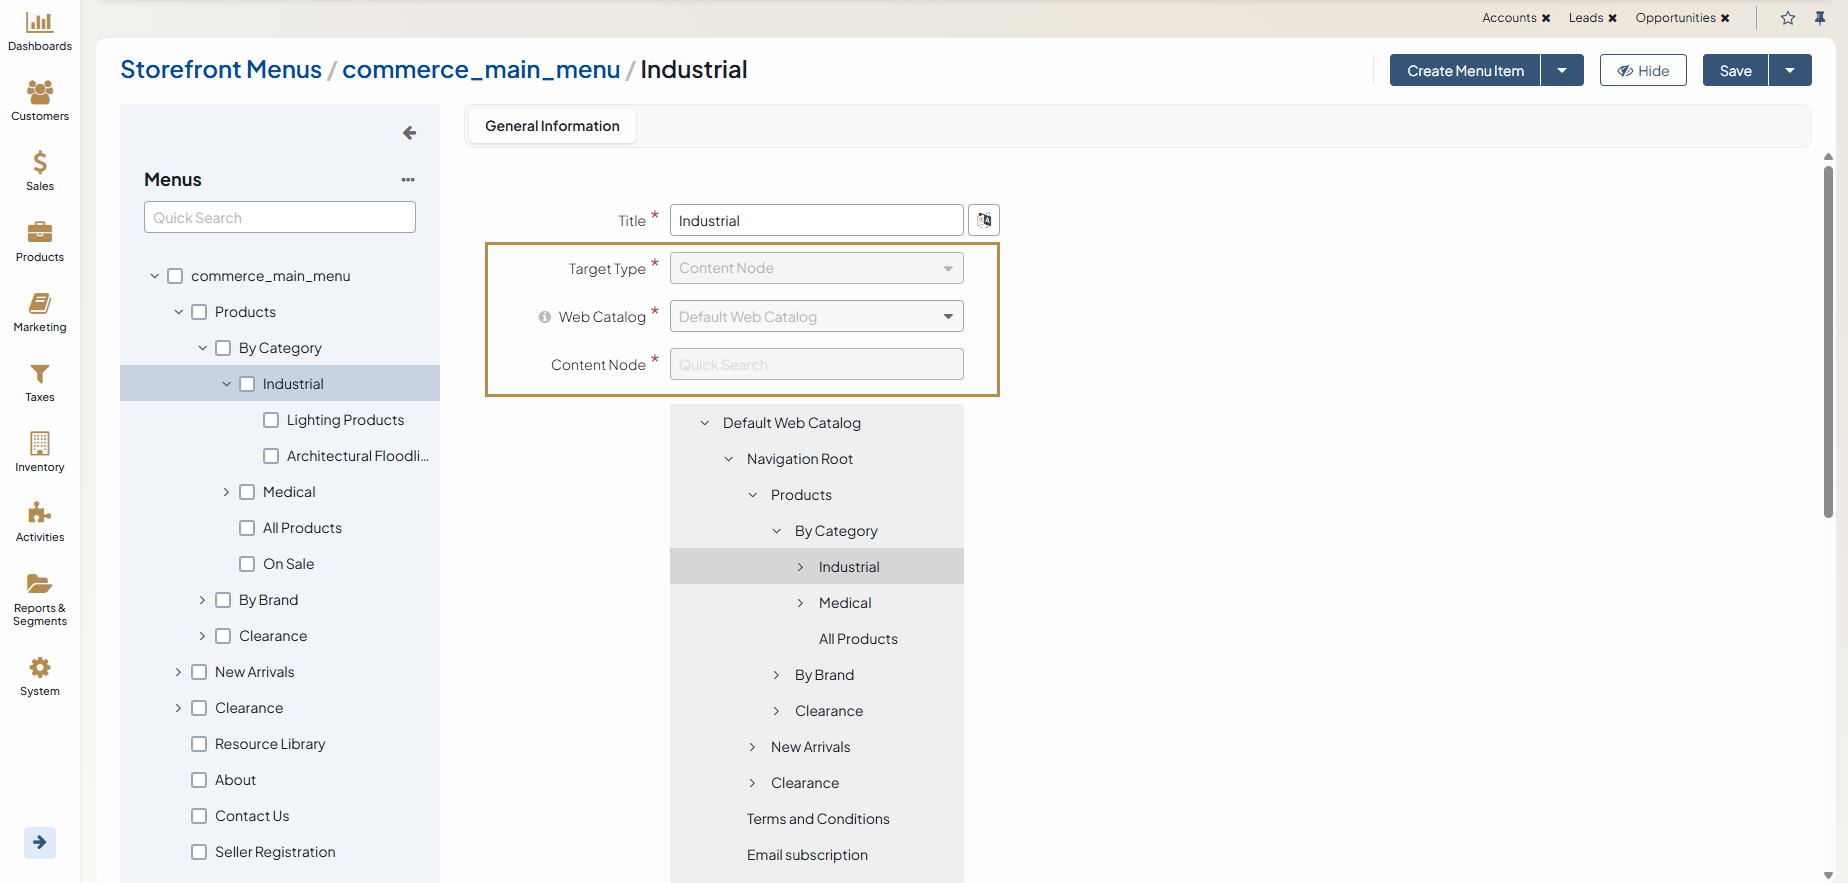
Task: Tick the Resource Library checkbox
Action: click(x=199, y=744)
